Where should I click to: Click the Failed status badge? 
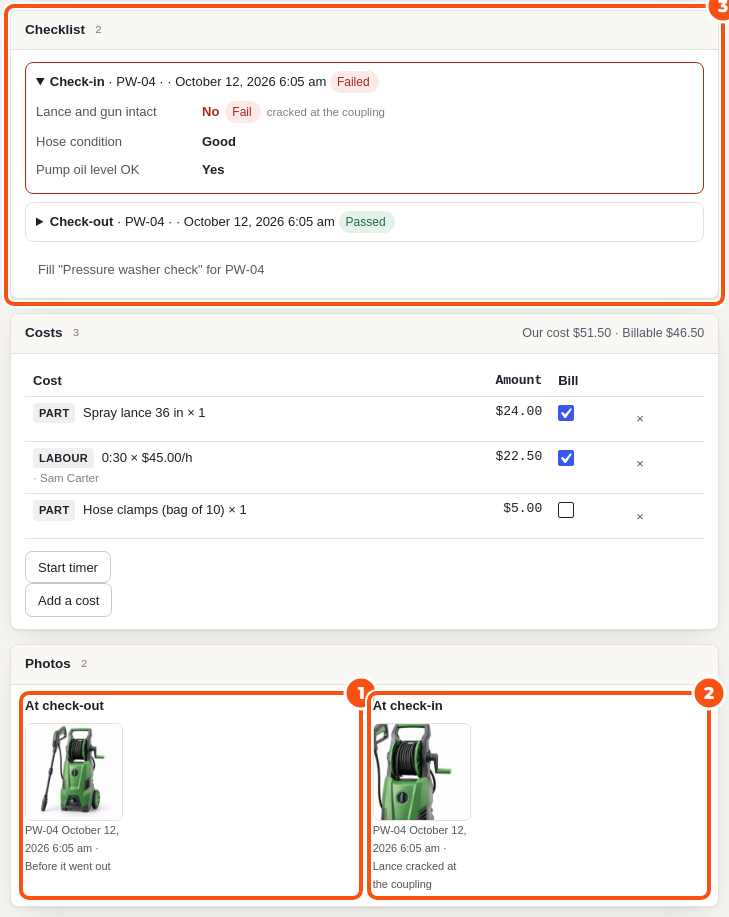(x=354, y=82)
